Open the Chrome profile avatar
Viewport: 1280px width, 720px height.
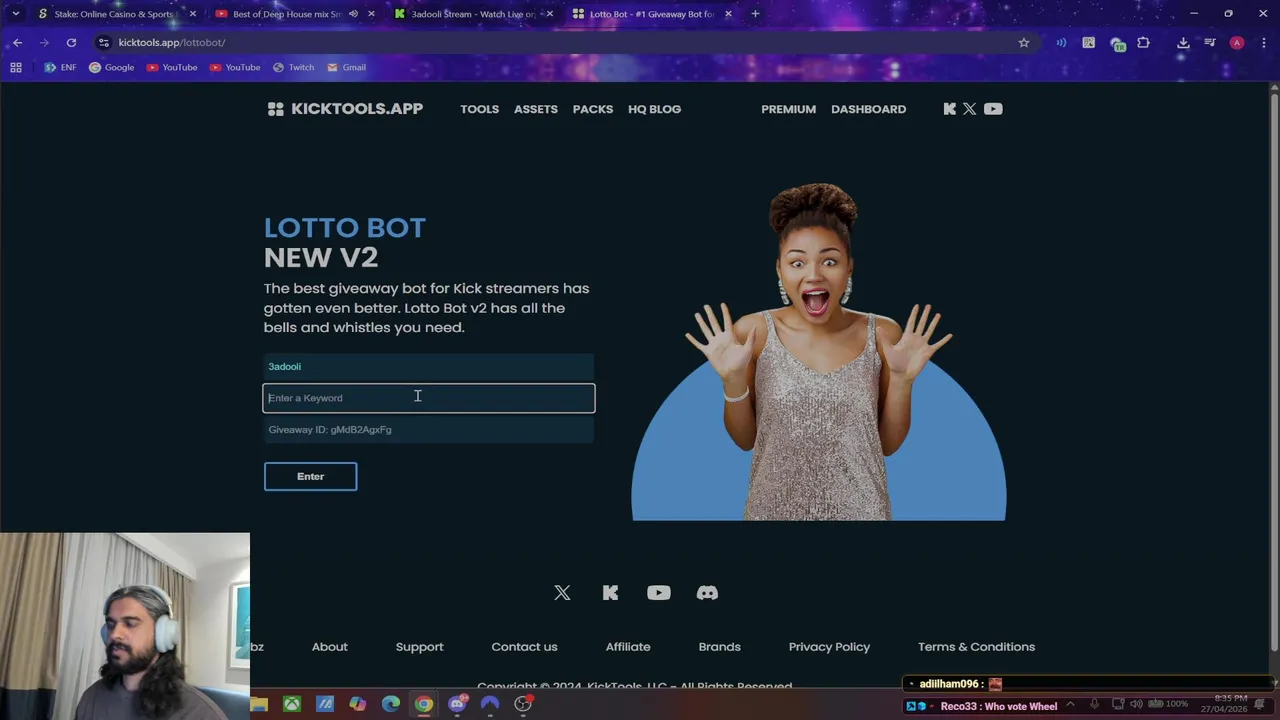(1237, 43)
